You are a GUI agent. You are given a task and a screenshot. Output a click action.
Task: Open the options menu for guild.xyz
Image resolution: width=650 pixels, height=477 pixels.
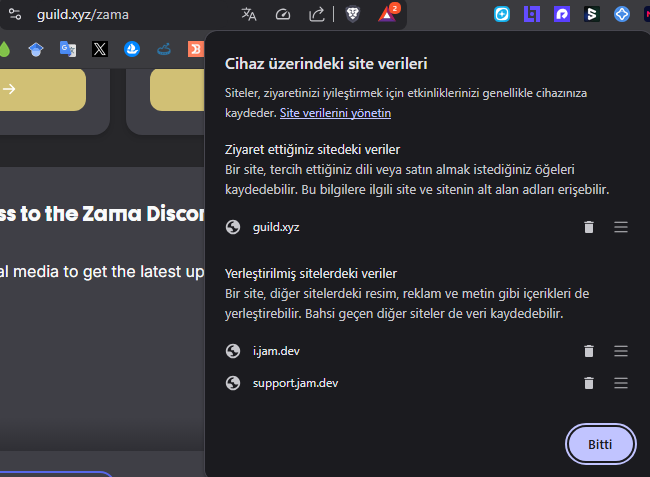[x=621, y=227]
